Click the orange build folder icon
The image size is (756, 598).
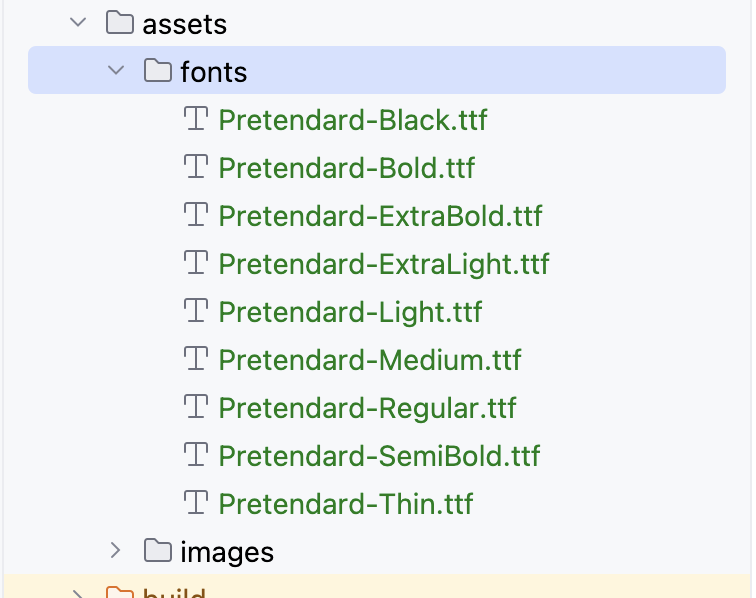(x=119, y=592)
